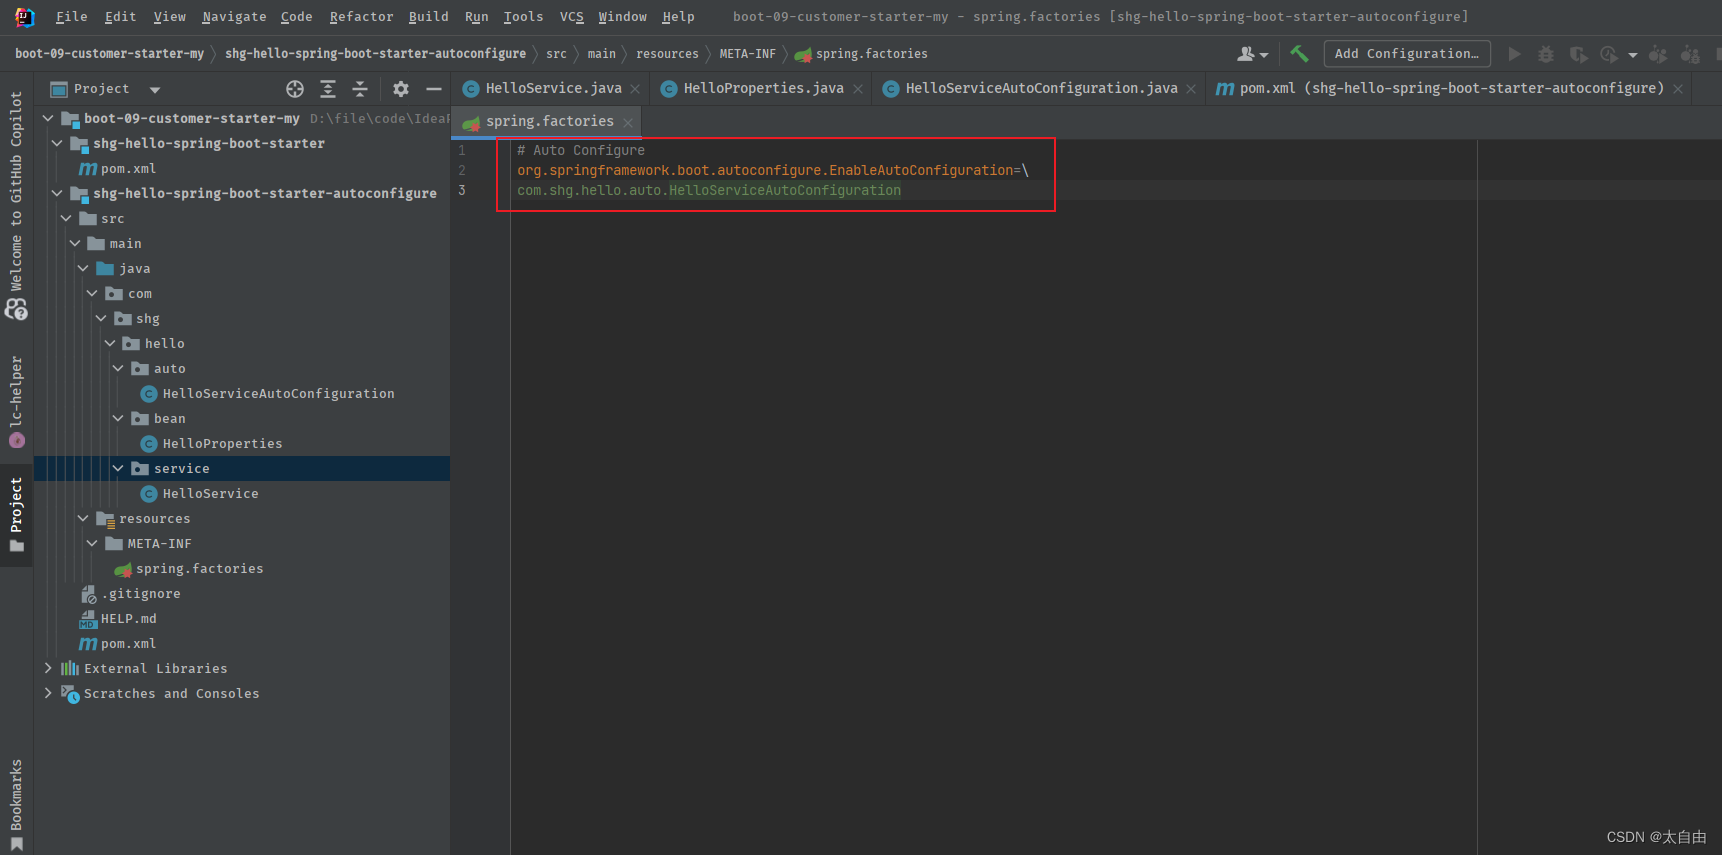Collapse the src folder chevron

[x=66, y=218]
